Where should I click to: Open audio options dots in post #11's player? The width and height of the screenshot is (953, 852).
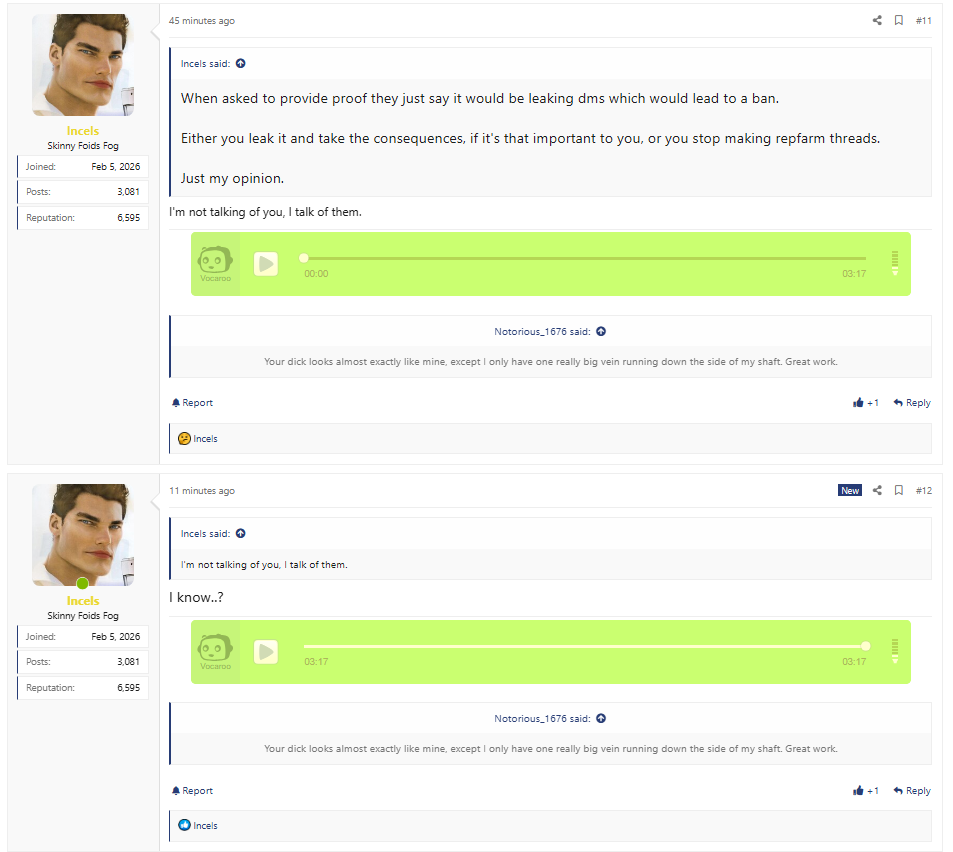(x=895, y=262)
